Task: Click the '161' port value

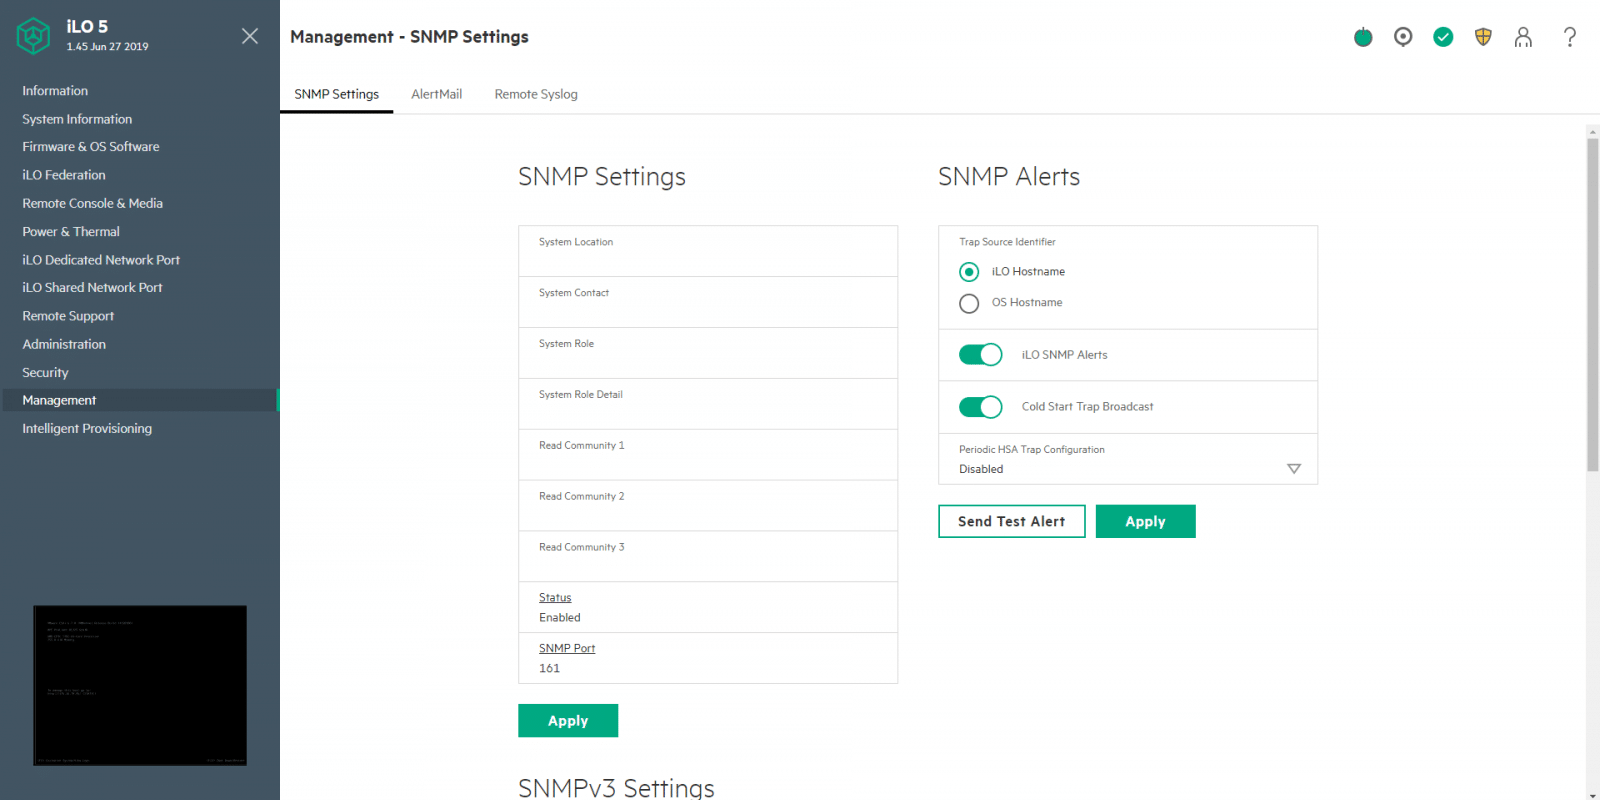Action: coord(549,669)
